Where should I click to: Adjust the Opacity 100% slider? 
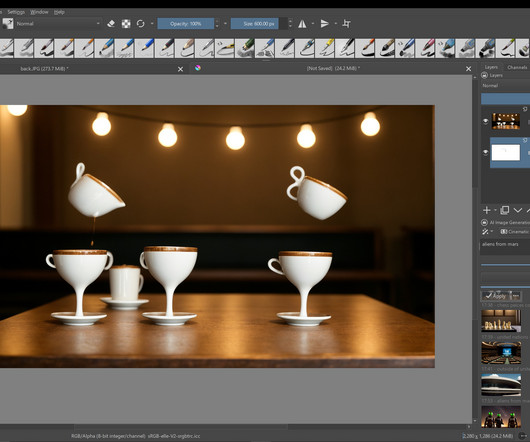click(186, 24)
